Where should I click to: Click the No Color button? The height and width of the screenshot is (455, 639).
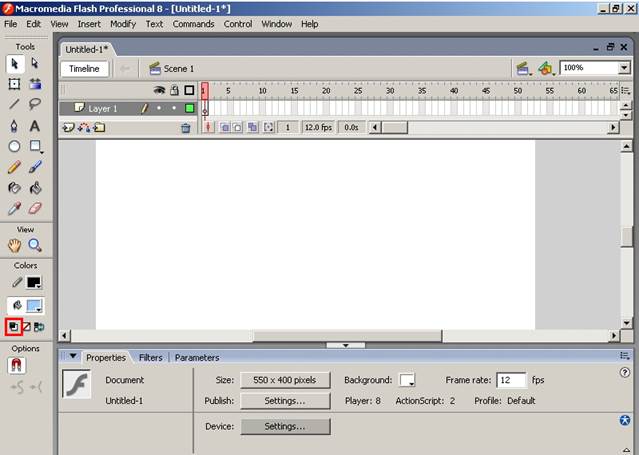coord(26,327)
